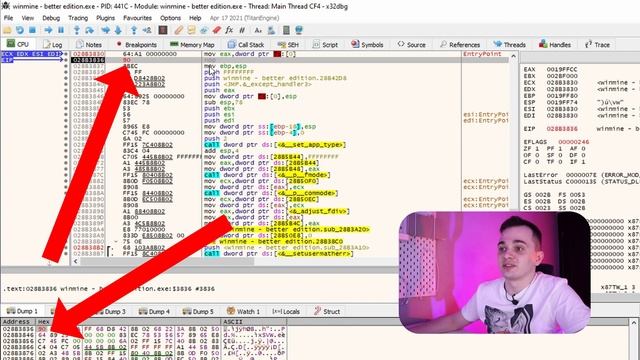640x360 pixels.
Task: Switch to the Script tab
Action: 325,44
